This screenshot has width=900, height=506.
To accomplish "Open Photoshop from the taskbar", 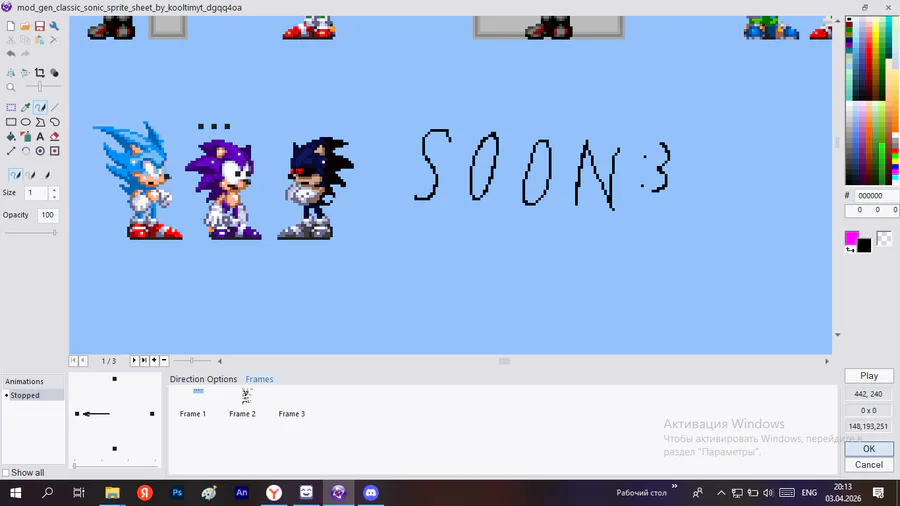I will click(x=177, y=492).
